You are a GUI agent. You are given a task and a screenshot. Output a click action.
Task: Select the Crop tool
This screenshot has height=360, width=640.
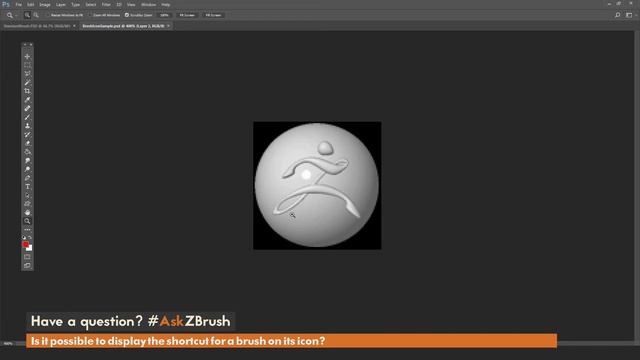coord(27,91)
